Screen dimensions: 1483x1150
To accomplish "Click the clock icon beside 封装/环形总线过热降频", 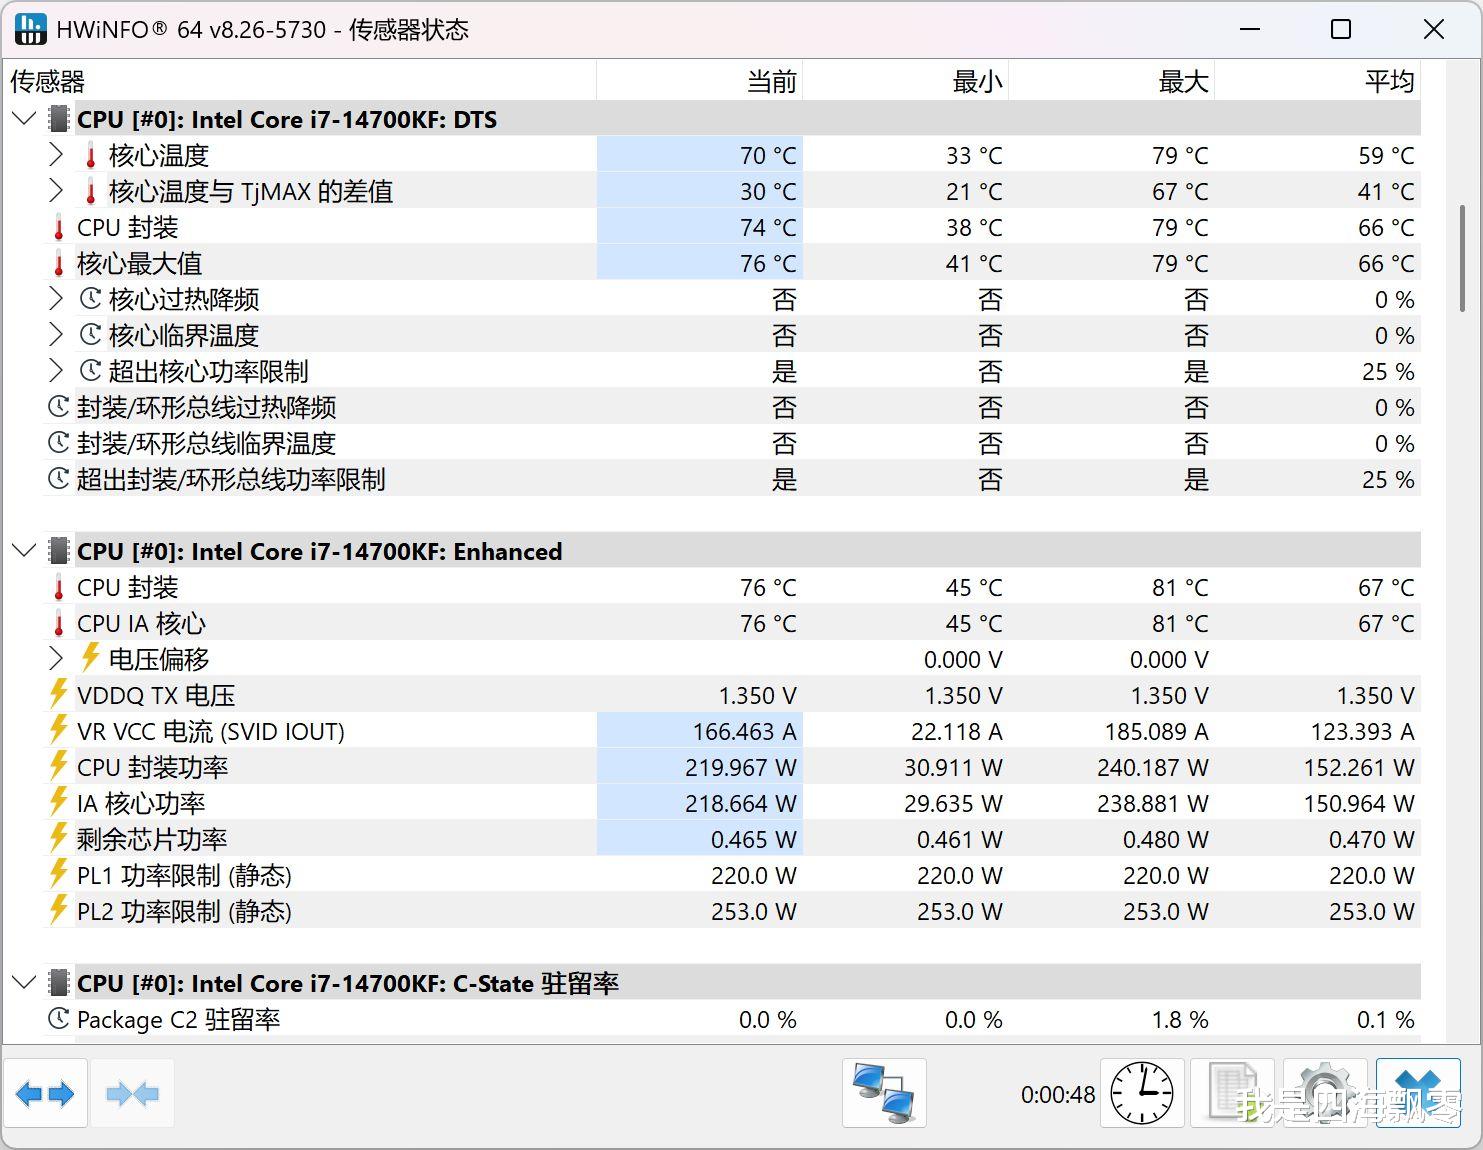I will click(x=59, y=408).
